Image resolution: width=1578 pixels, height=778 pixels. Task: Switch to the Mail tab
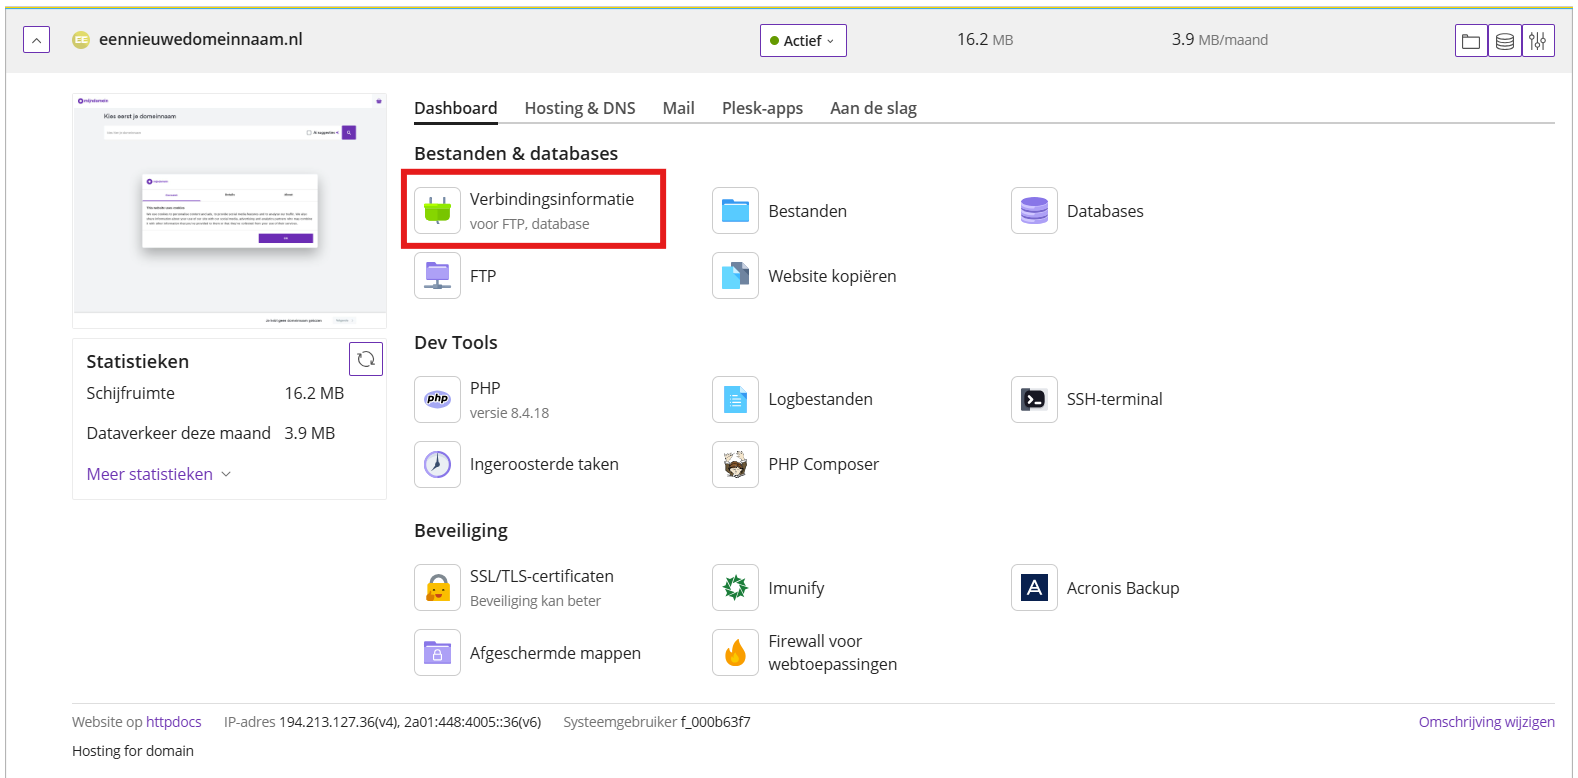(x=678, y=108)
